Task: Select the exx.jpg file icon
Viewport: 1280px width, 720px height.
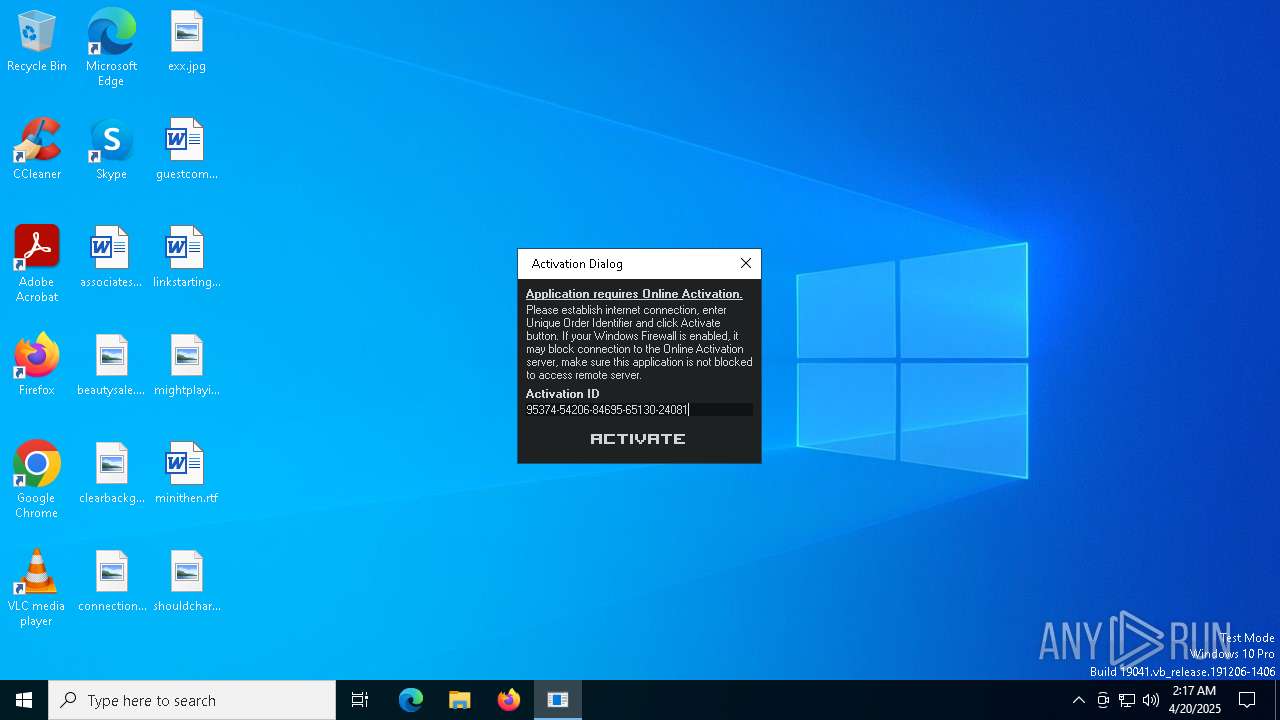Action: tap(187, 42)
